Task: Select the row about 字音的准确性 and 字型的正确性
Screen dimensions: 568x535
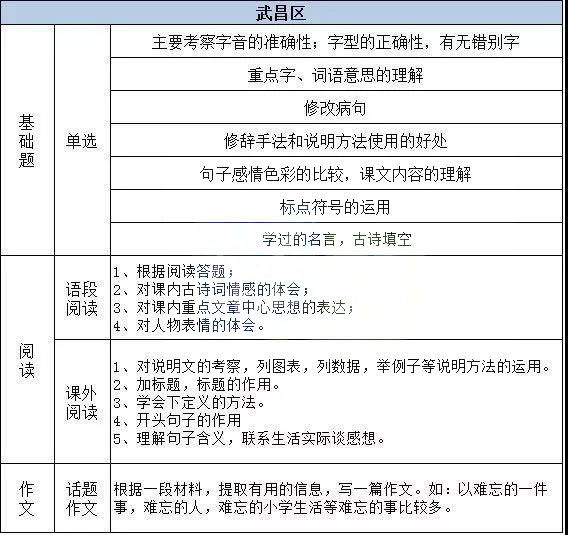Action: pyautogui.click(x=336, y=42)
